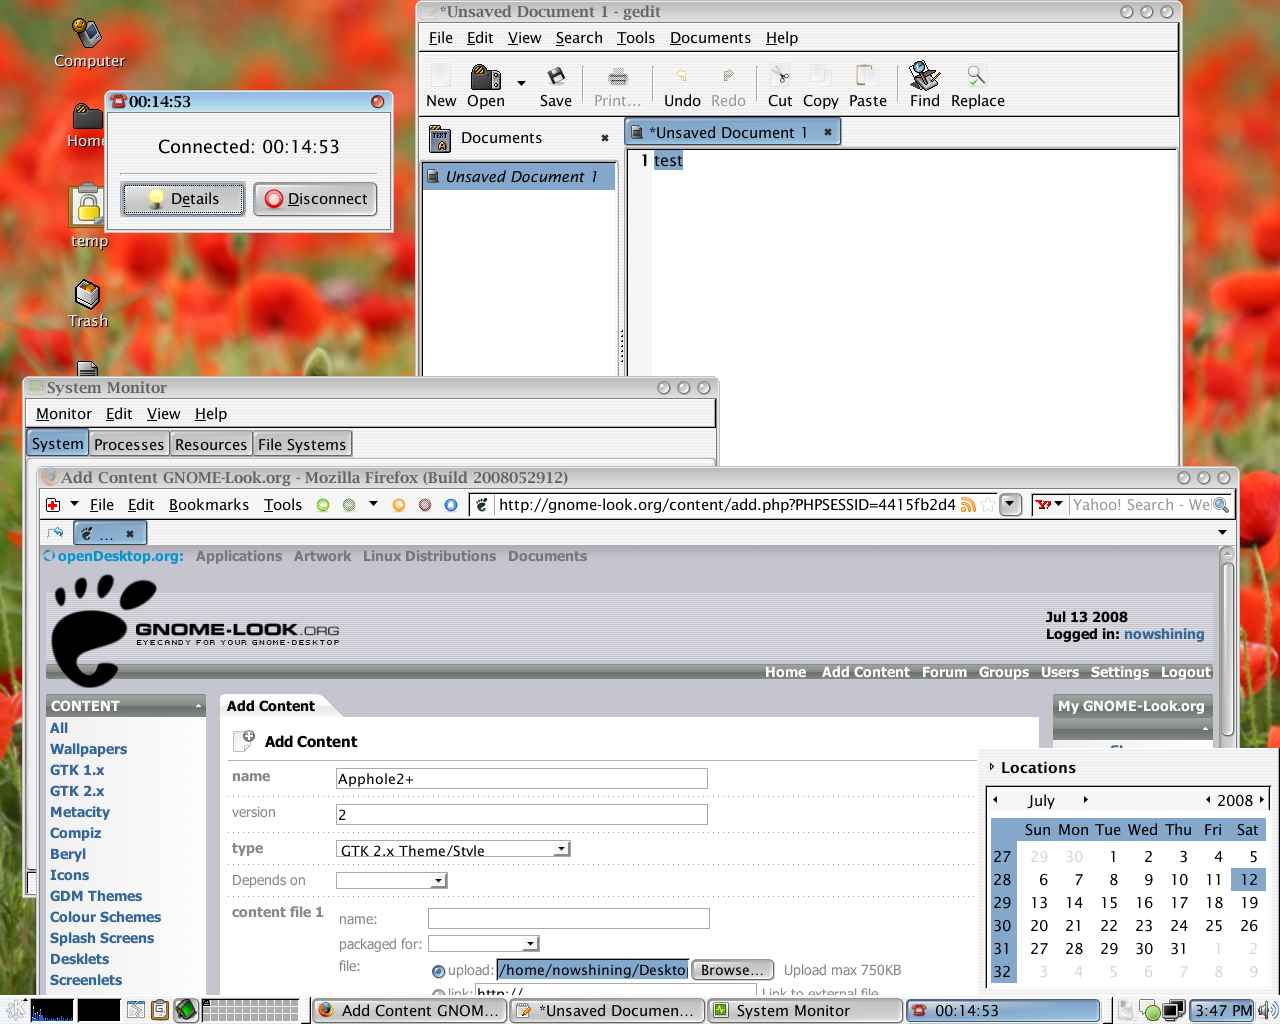
Task: Click the network monitors tray icon
Action: pyautogui.click(x=1172, y=1010)
